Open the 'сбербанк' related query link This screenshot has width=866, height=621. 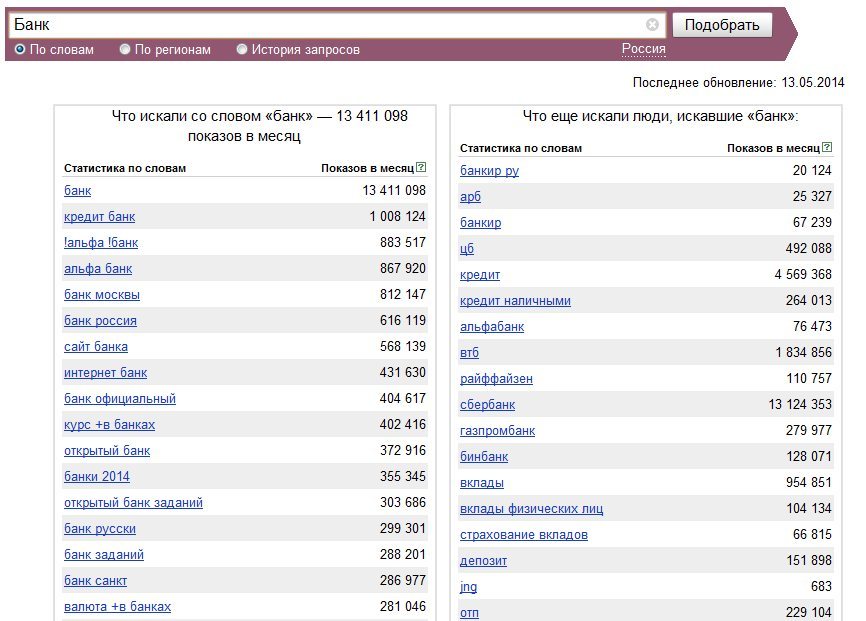[487, 405]
